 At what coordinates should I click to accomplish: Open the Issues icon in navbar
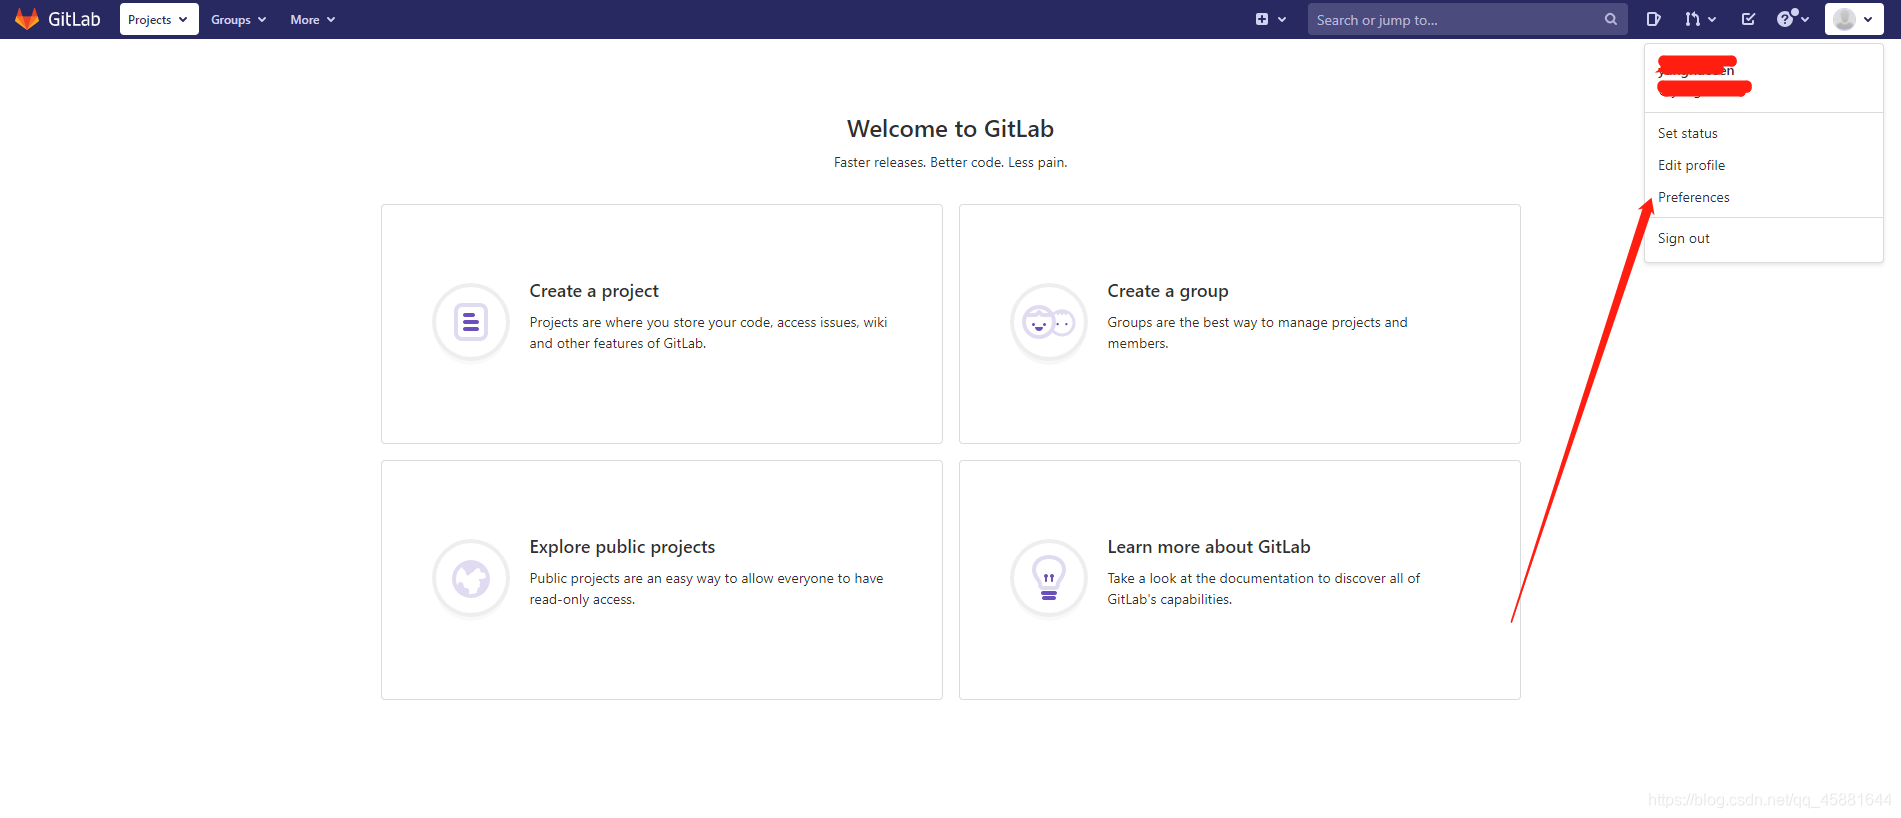coord(1654,19)
